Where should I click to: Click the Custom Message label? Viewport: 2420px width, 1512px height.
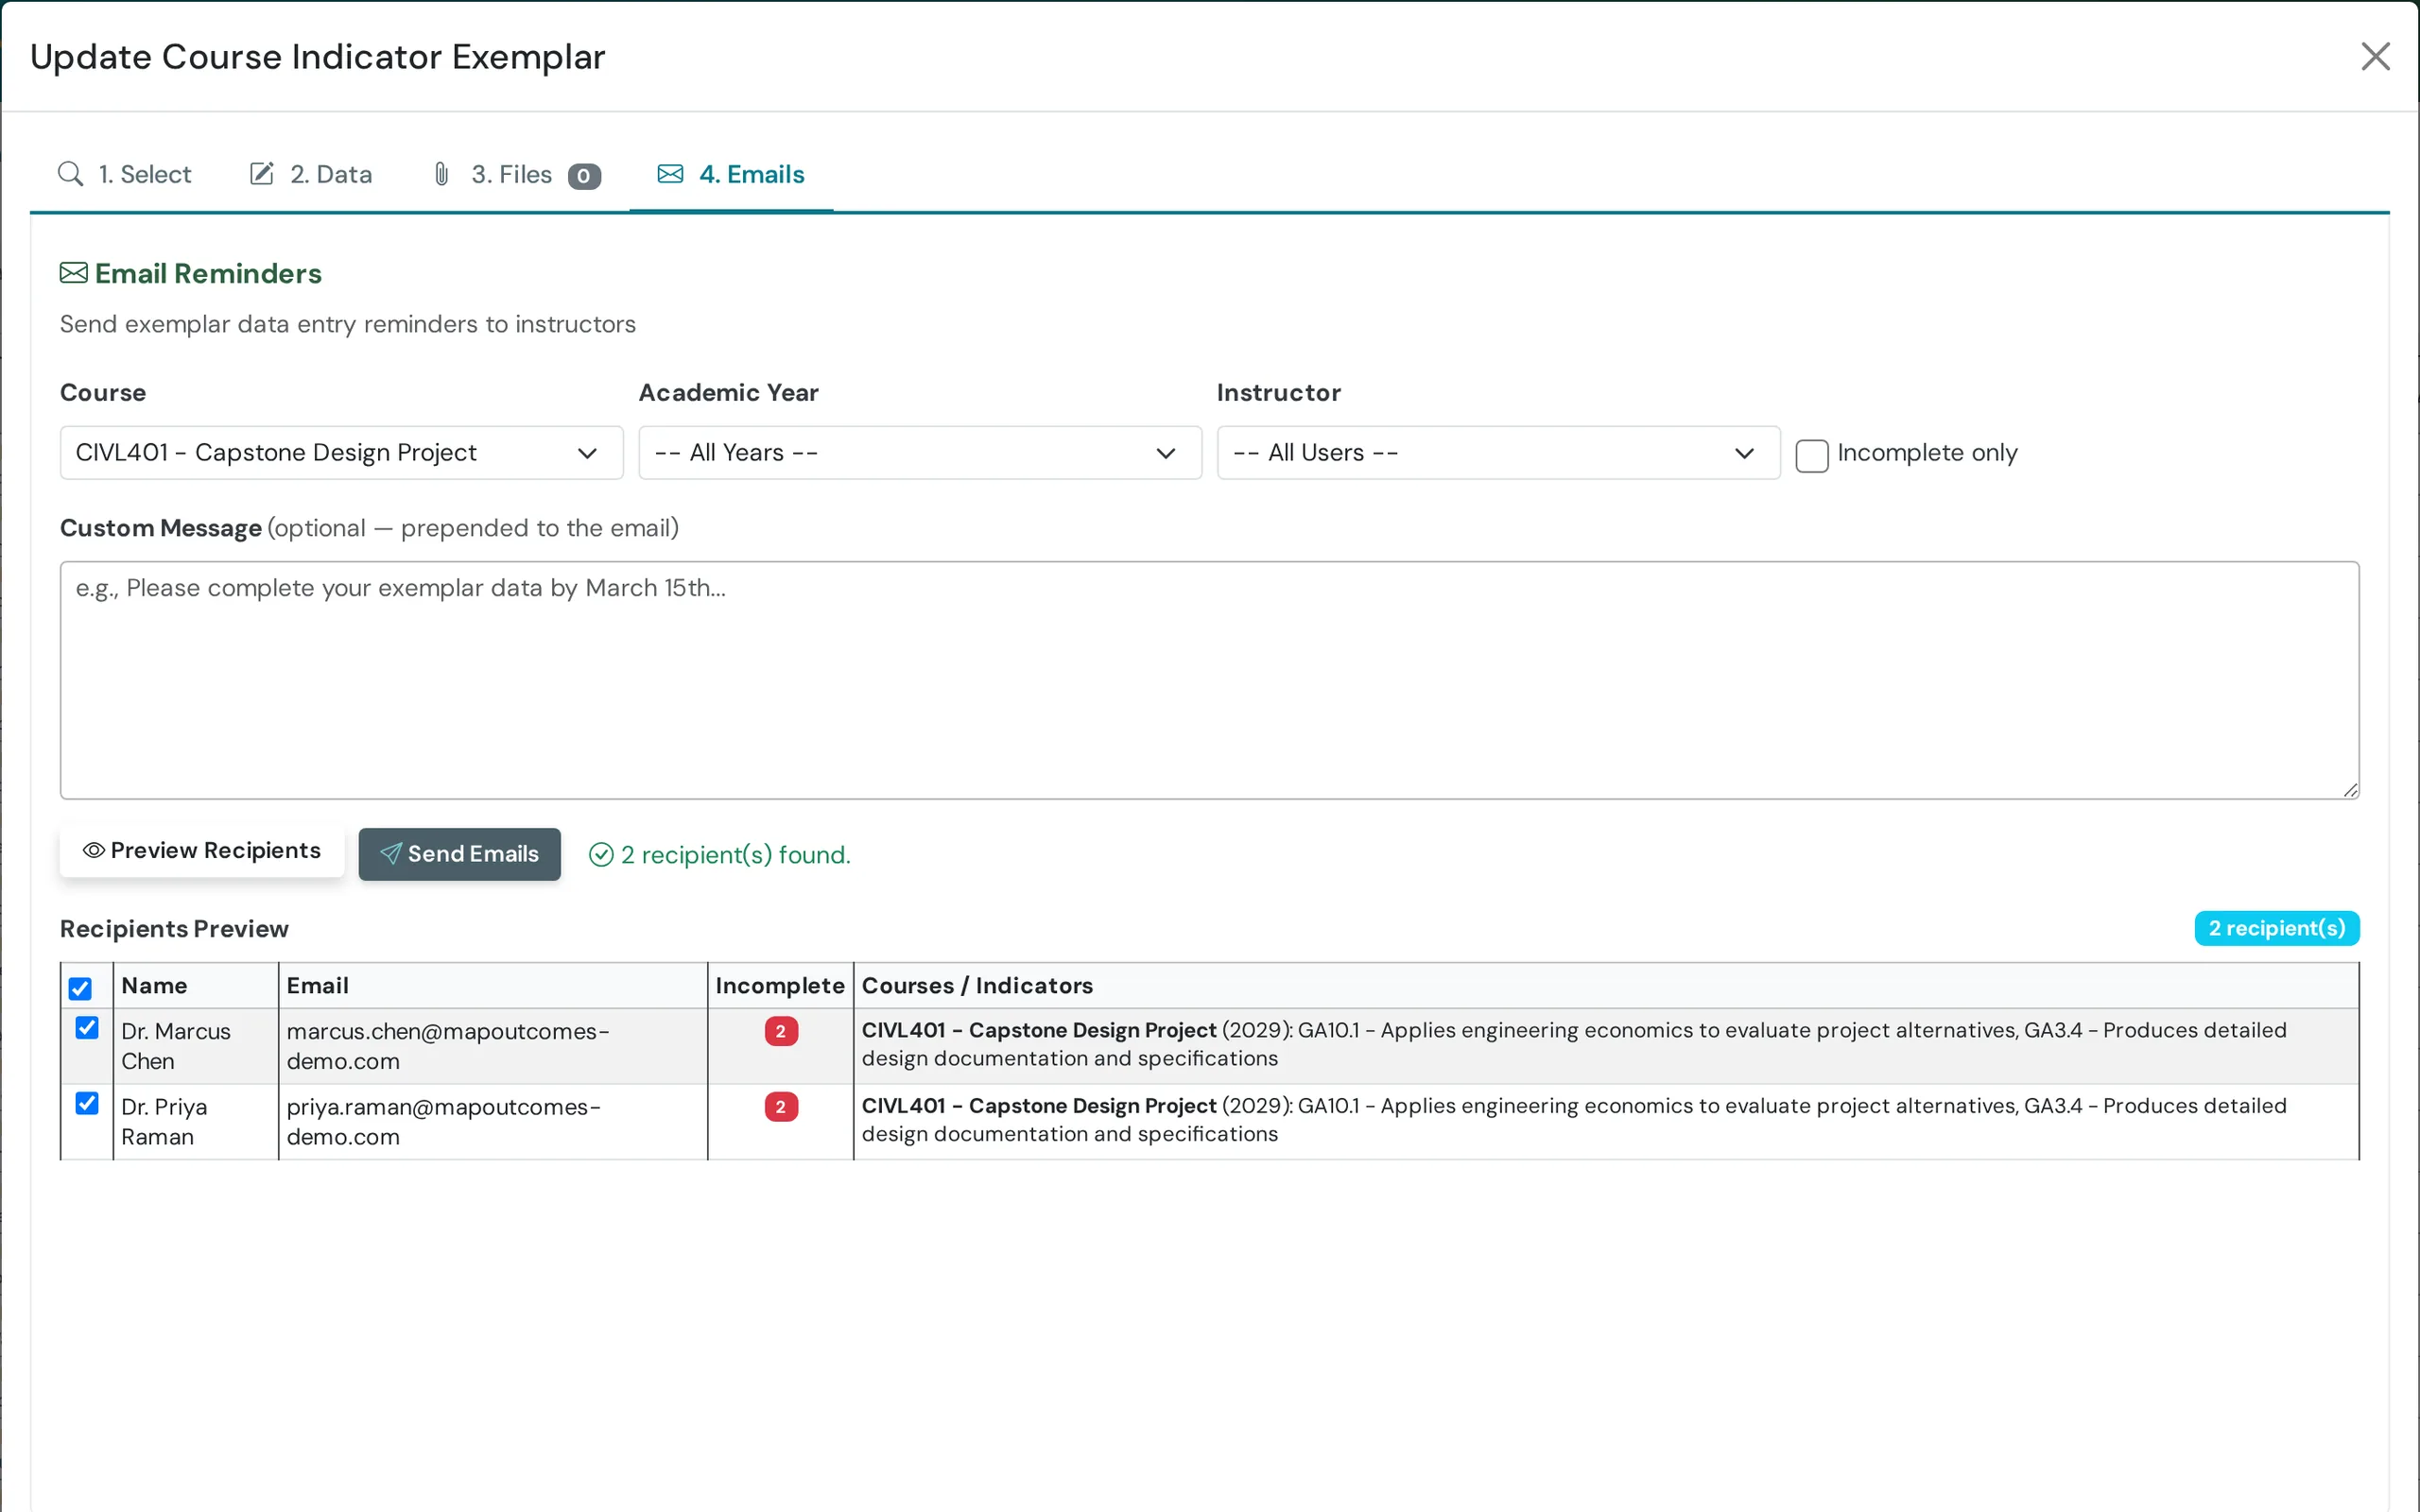(x=161, y=528)
